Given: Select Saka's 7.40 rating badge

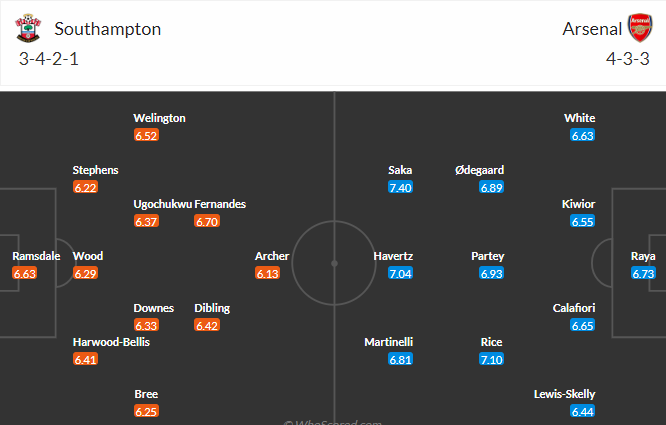Looking at the screenshot, I should pos(400,187).
